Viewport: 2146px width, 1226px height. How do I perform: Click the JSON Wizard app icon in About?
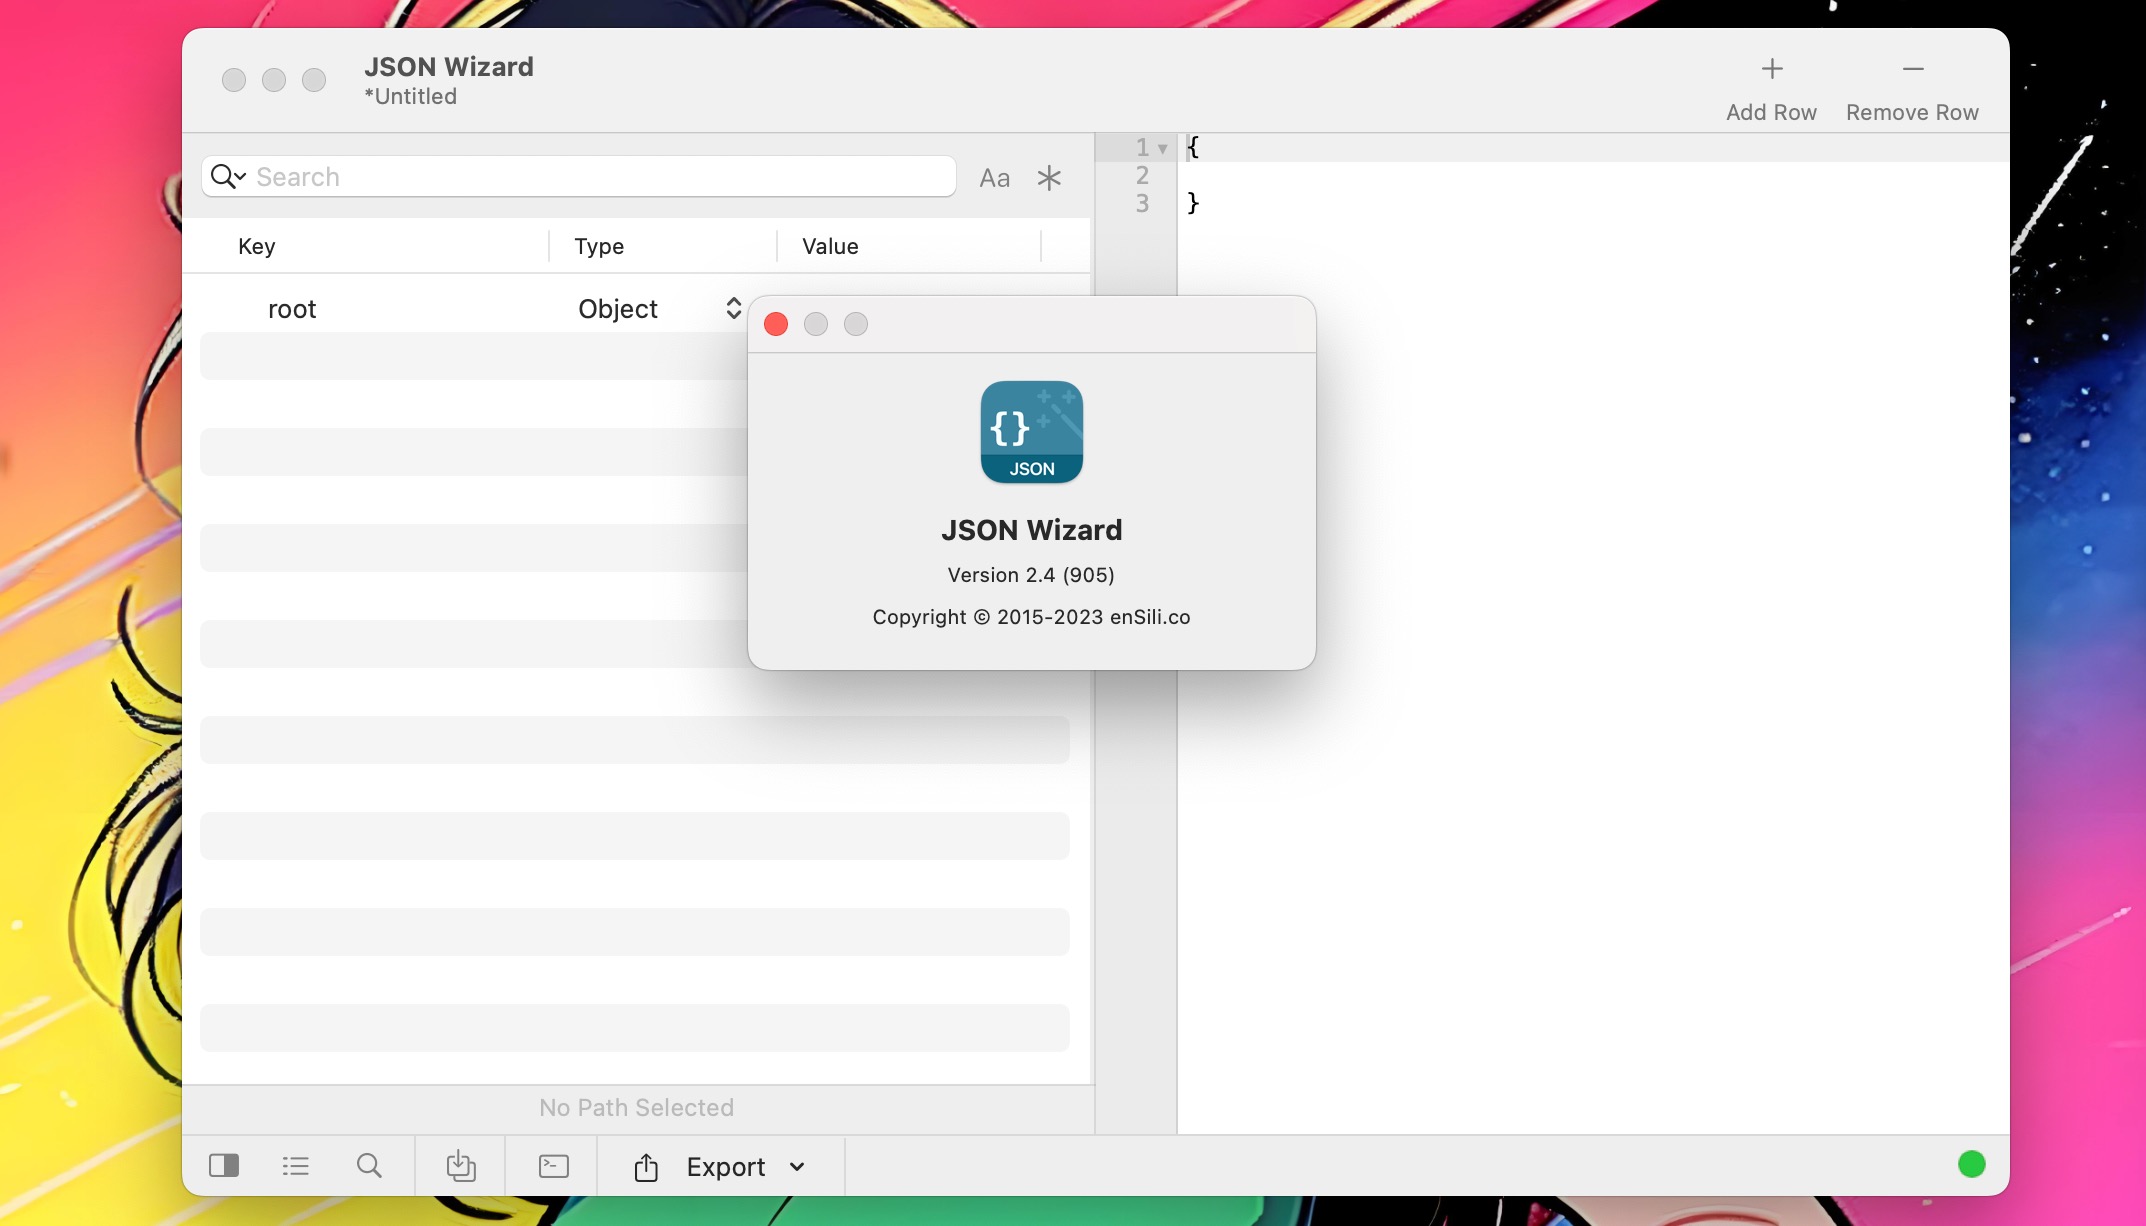(1032, 432)
